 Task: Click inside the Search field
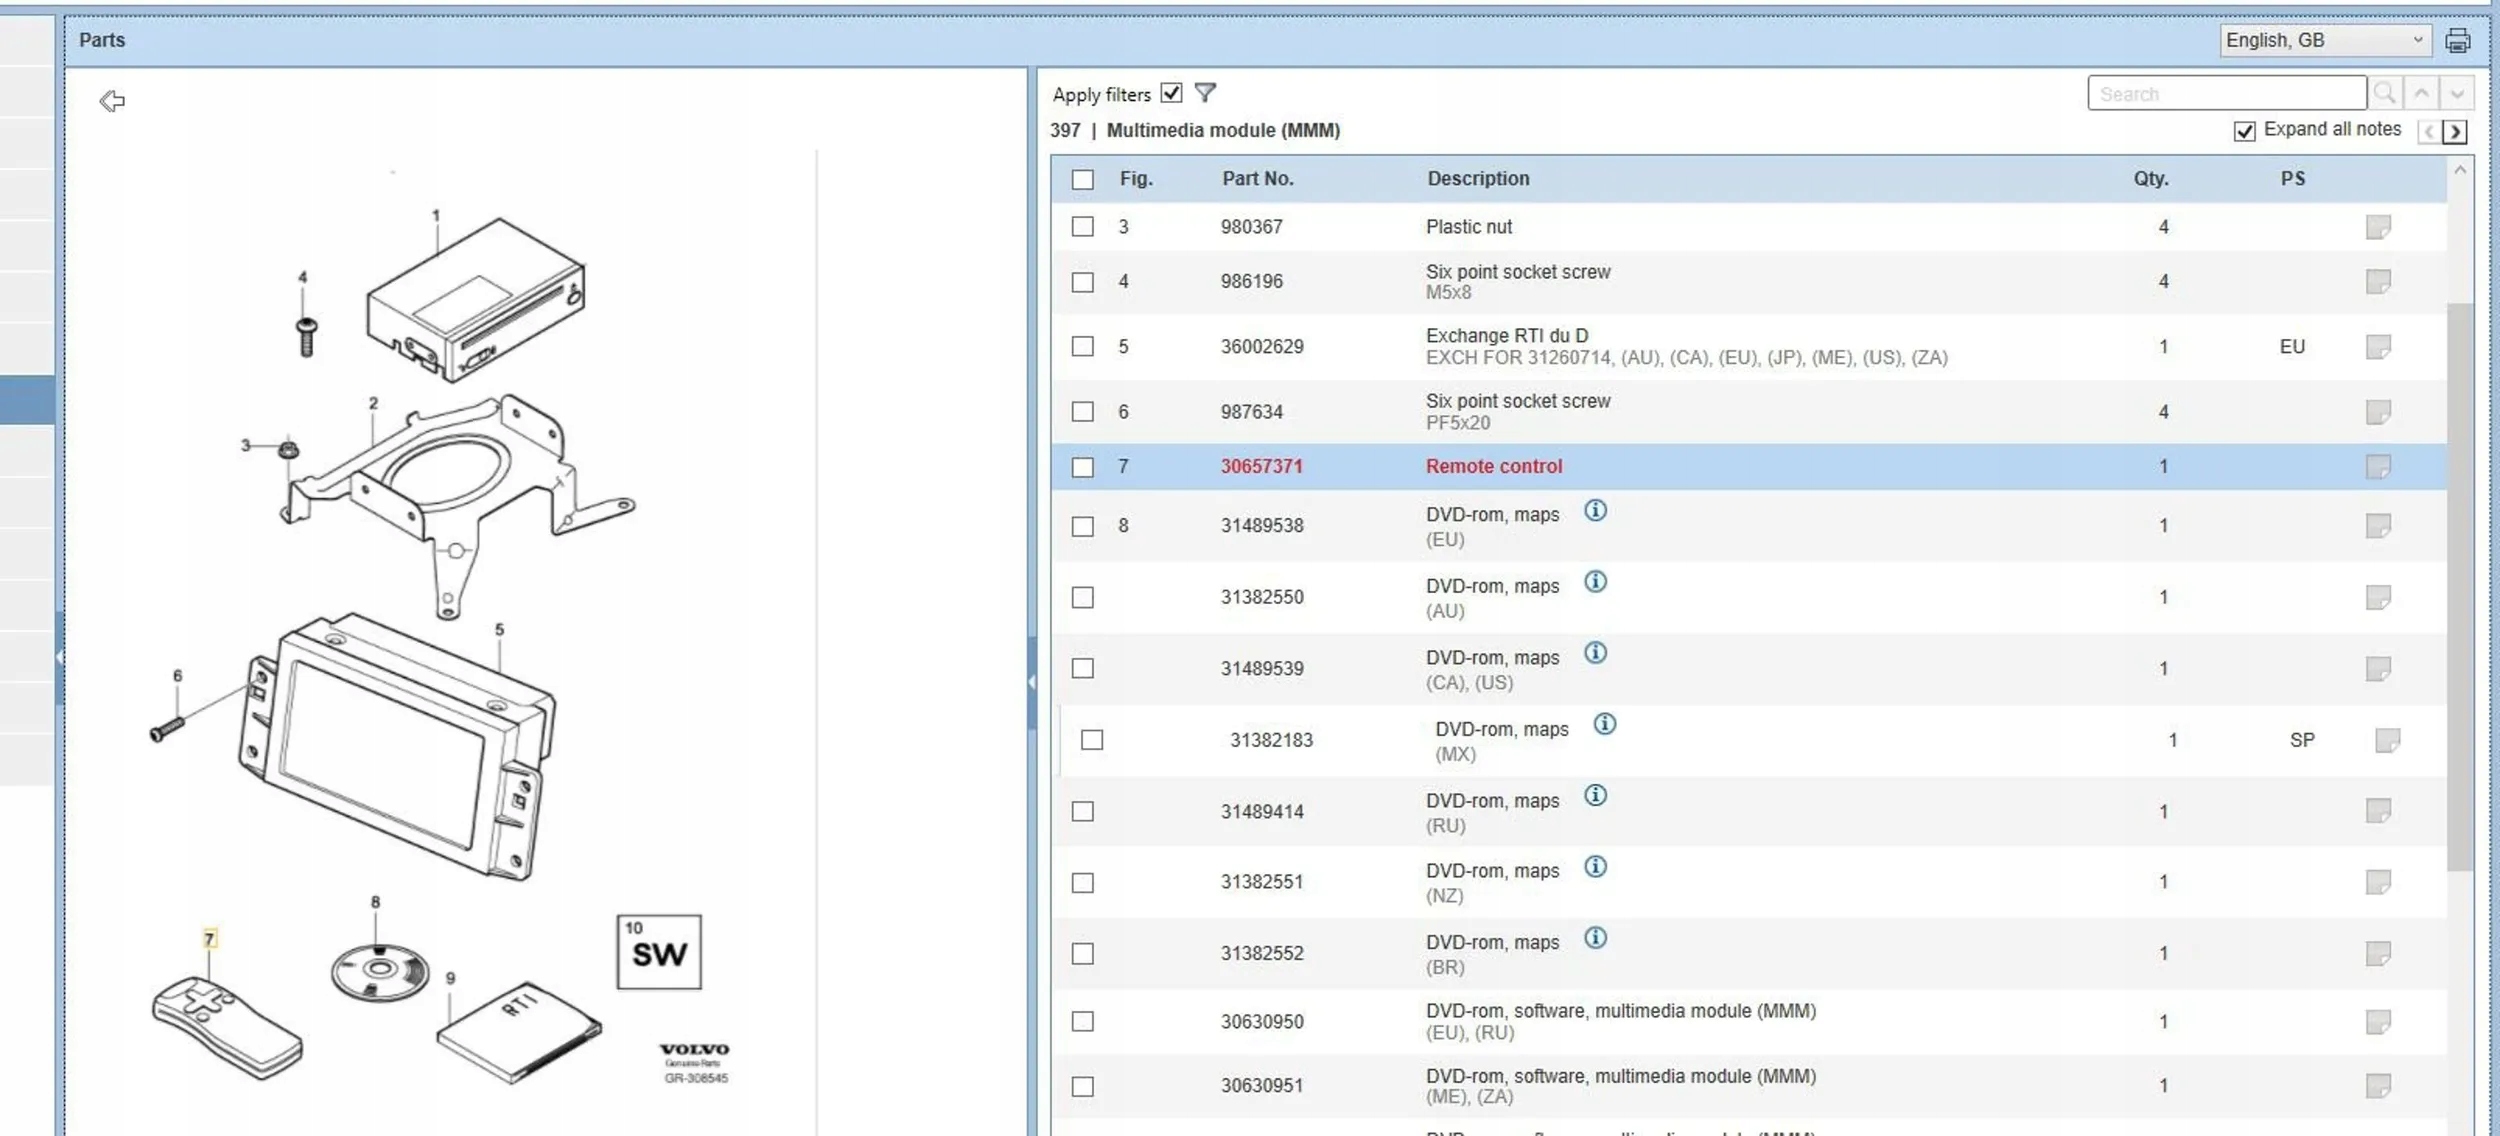2226,93
